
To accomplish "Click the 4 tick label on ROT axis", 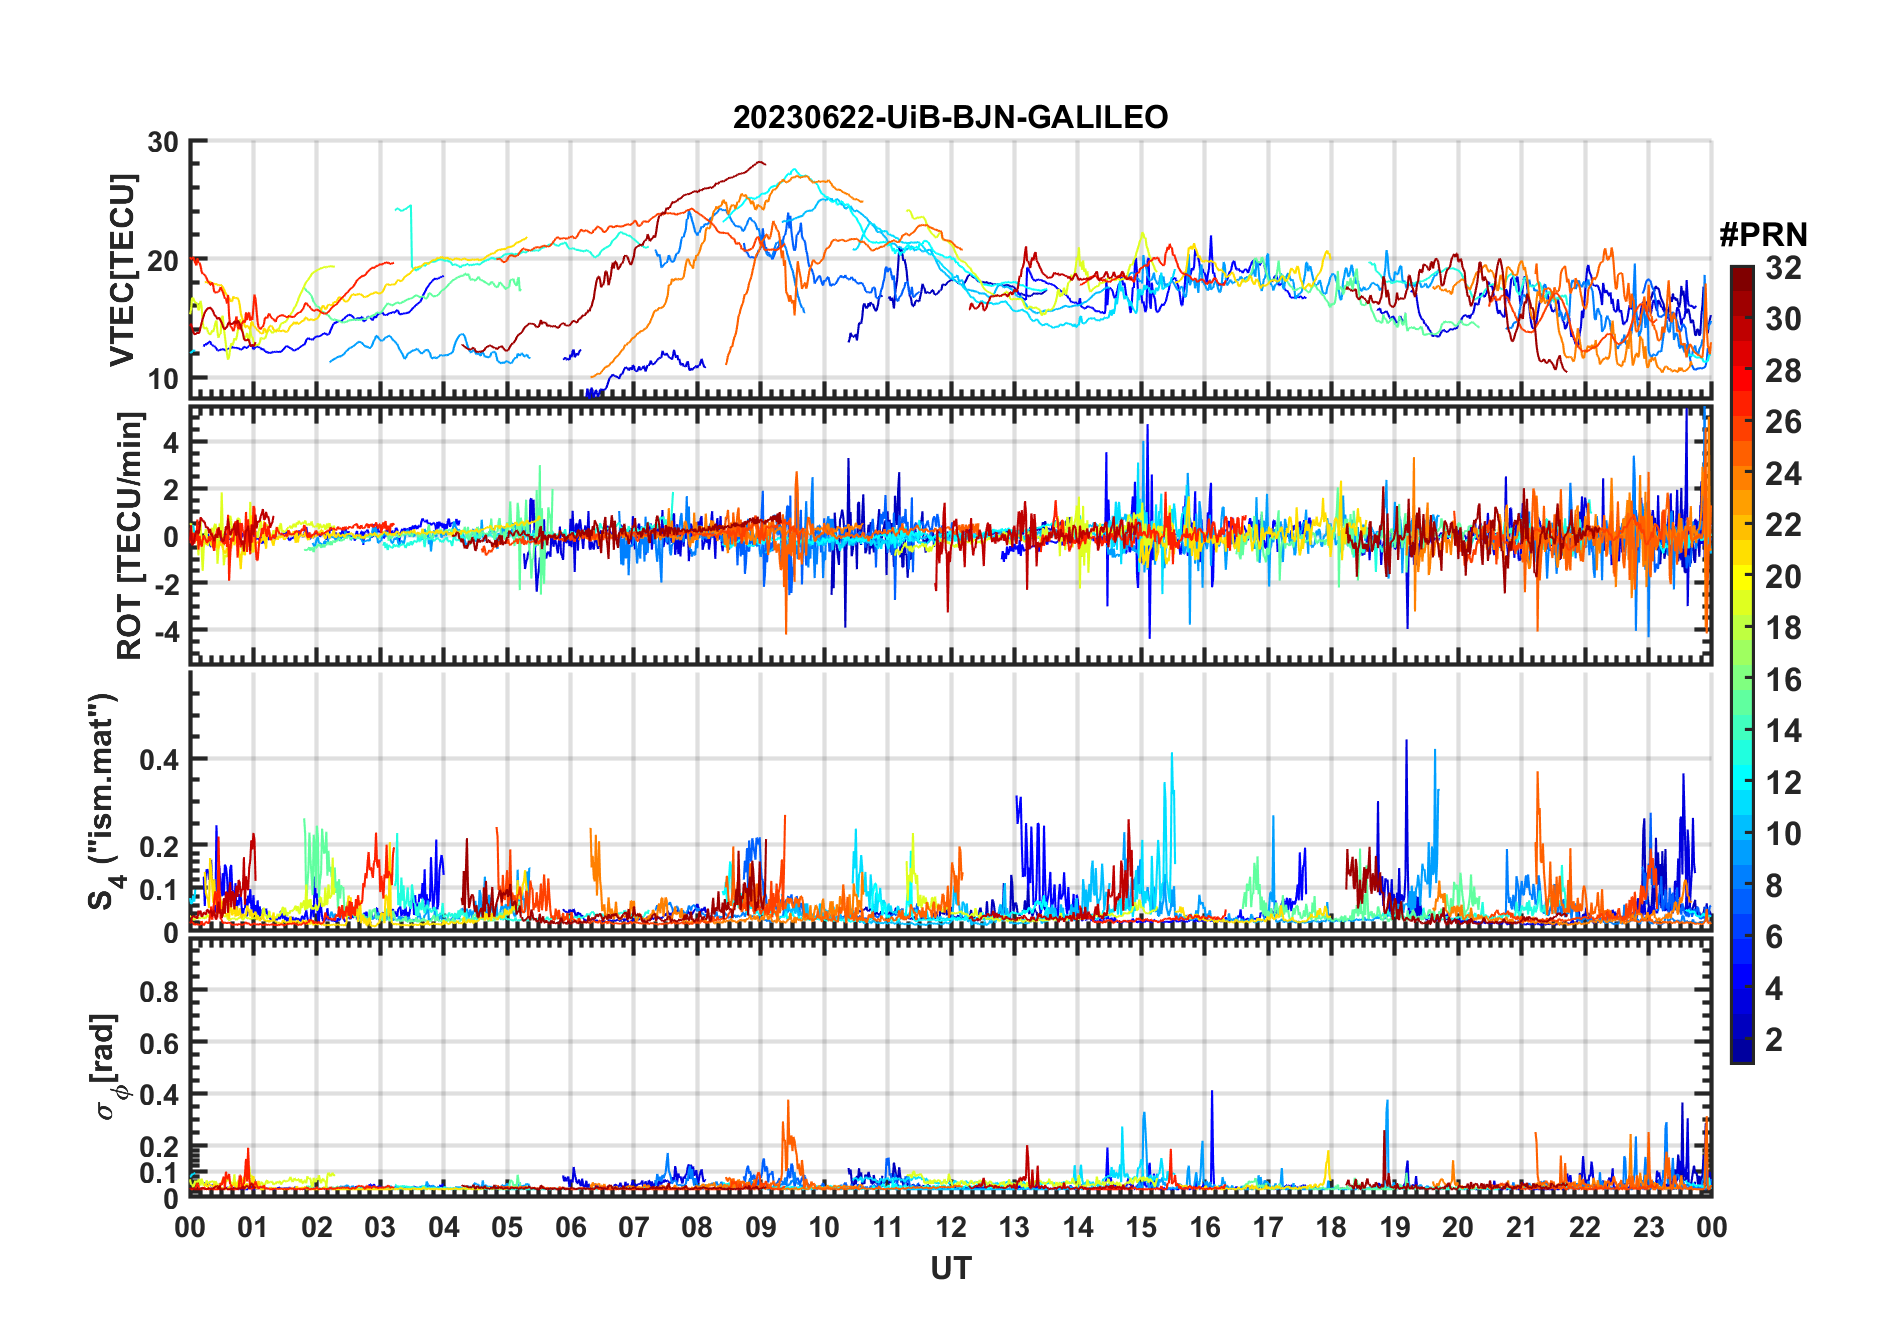I will 171,442.
